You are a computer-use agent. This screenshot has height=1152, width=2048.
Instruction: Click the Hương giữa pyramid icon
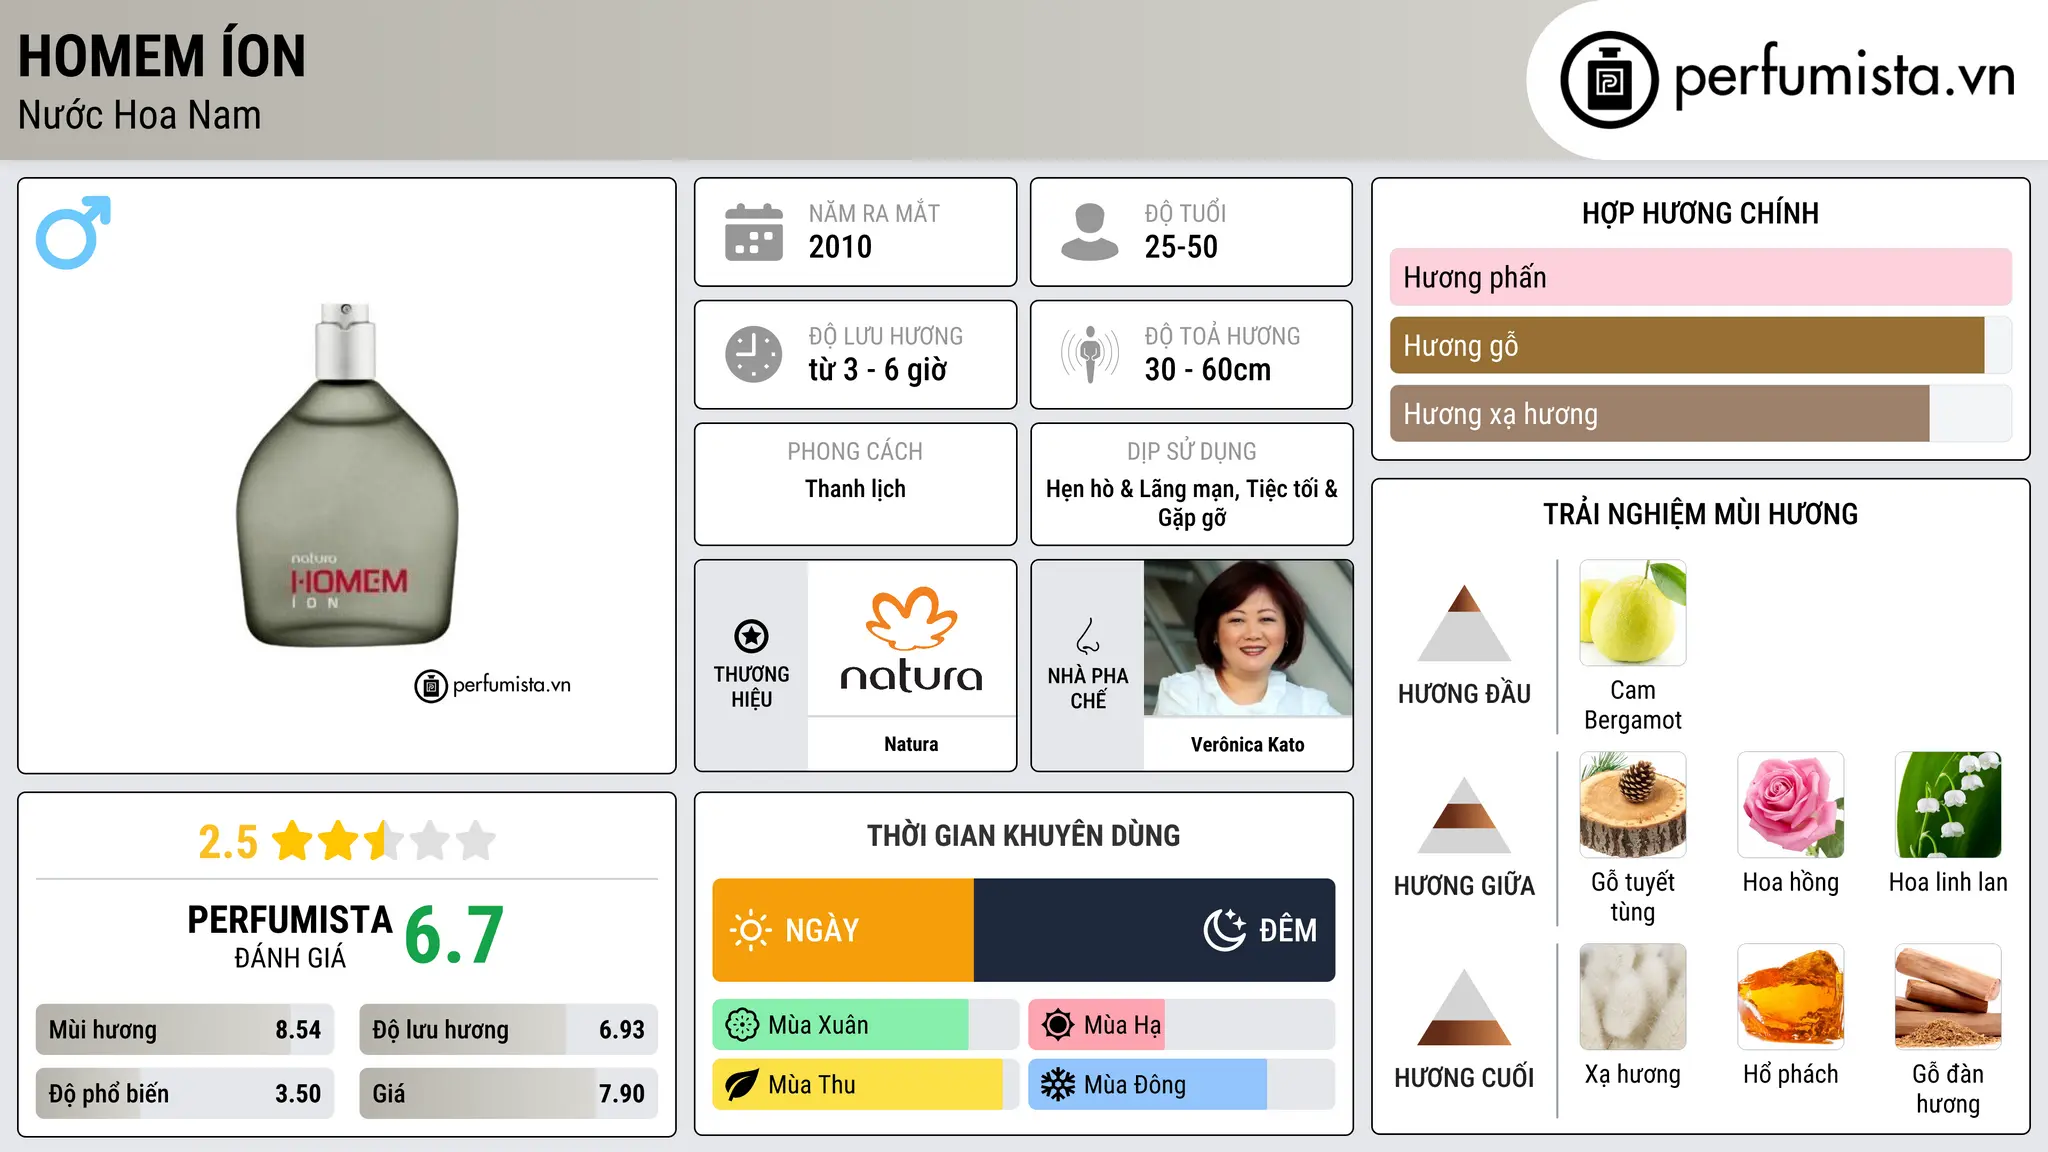pos(1464,815)
